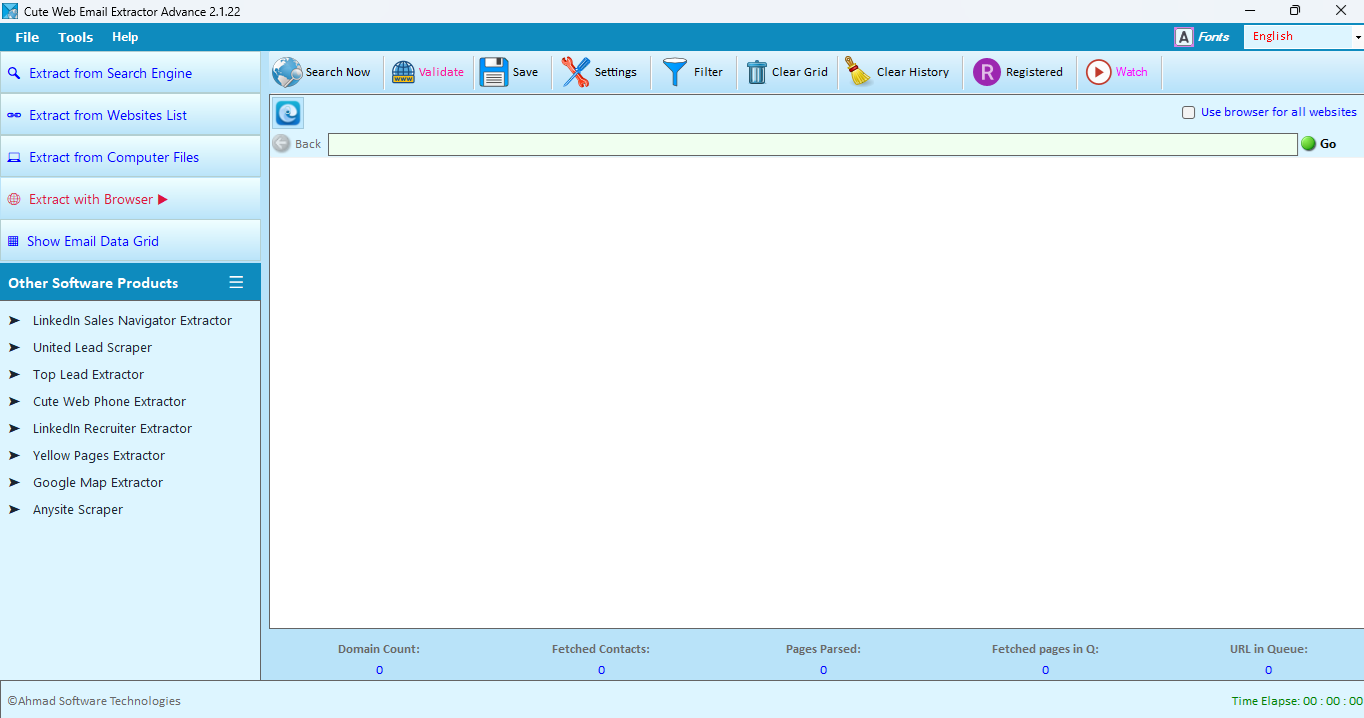This screenshot has height=718, width=1364.
Task: Enable Use browser for all websites checkbox
Action: (1189, 112)
